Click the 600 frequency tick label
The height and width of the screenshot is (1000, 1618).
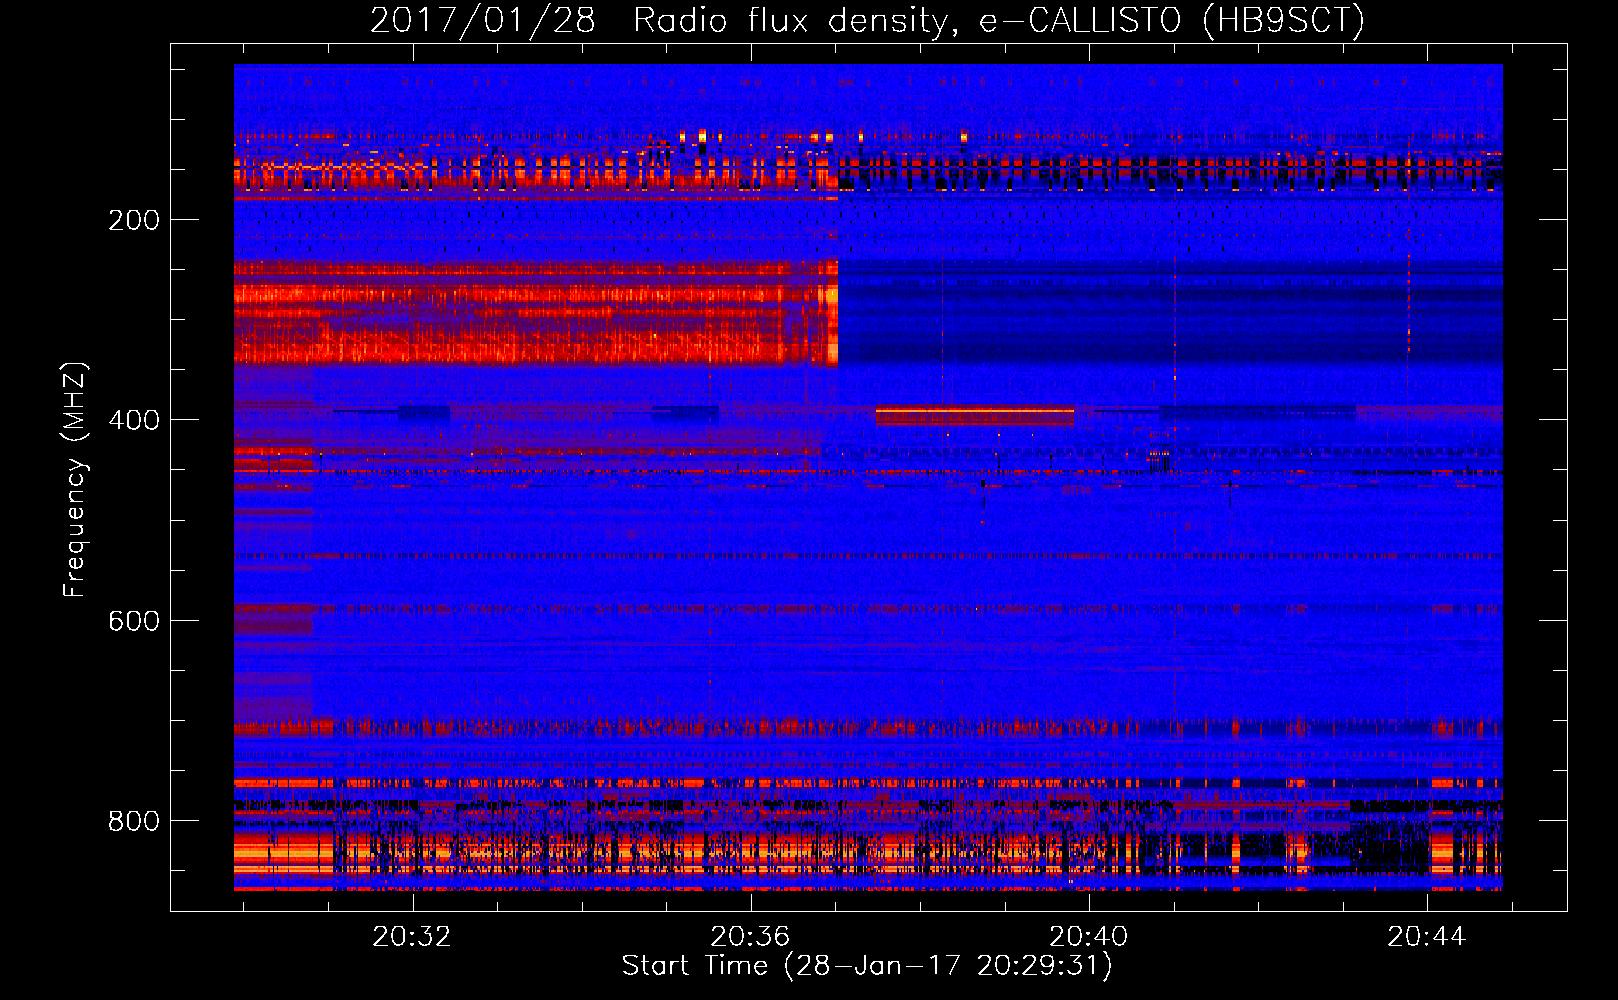134,621
